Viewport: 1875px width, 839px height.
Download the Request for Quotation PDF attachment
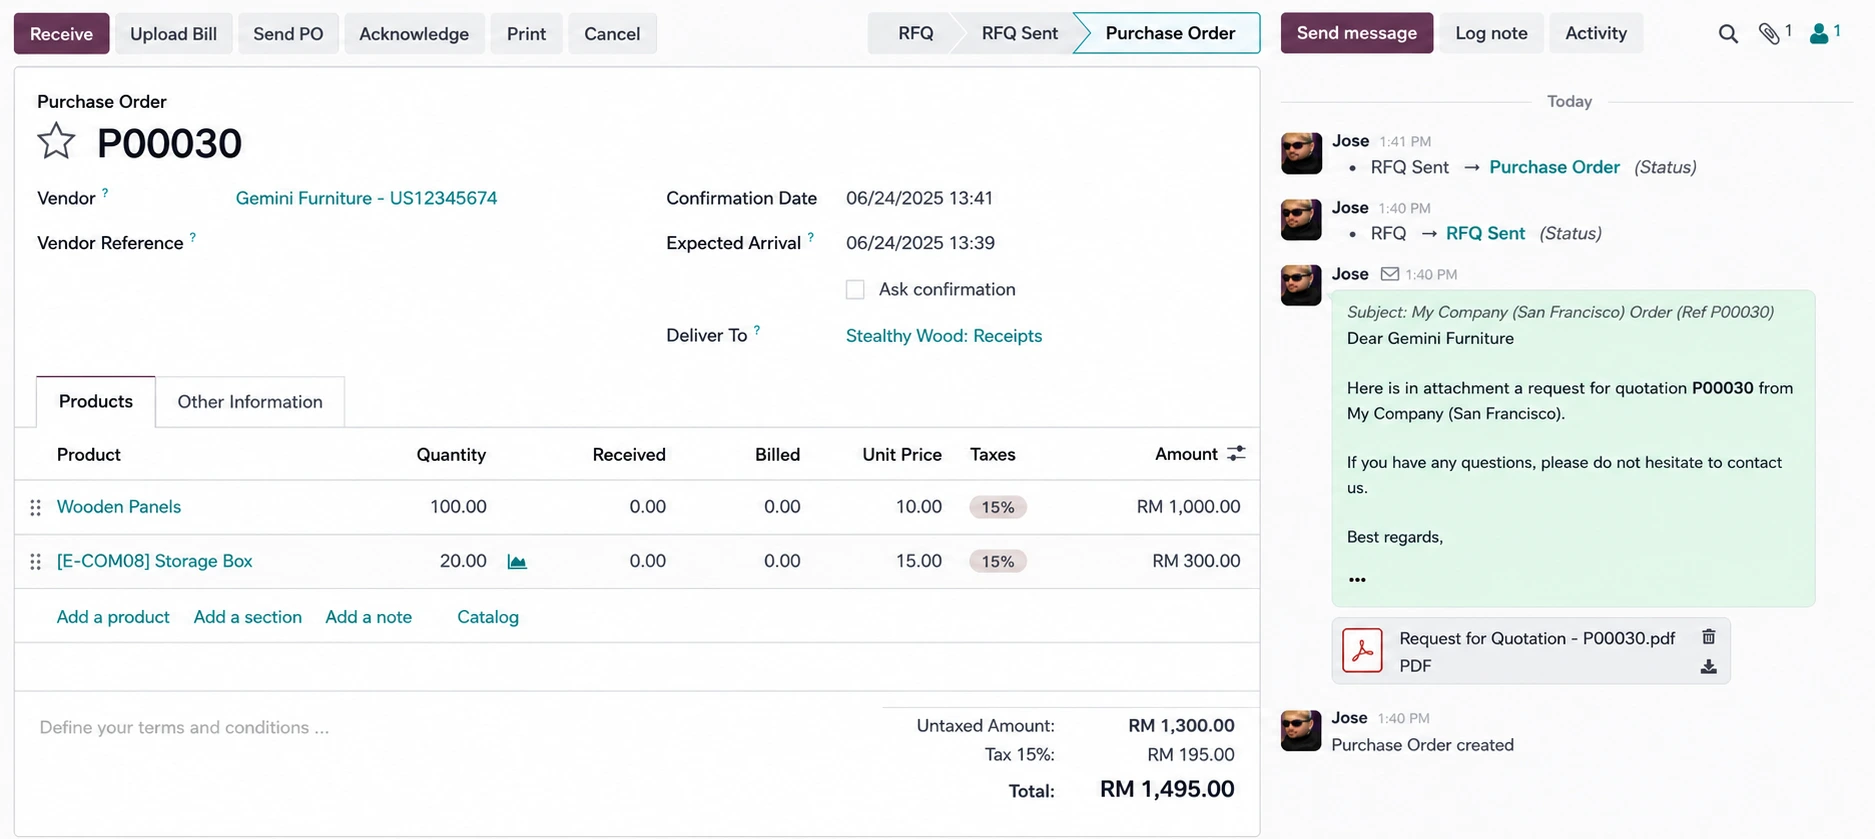(1709, 667)
